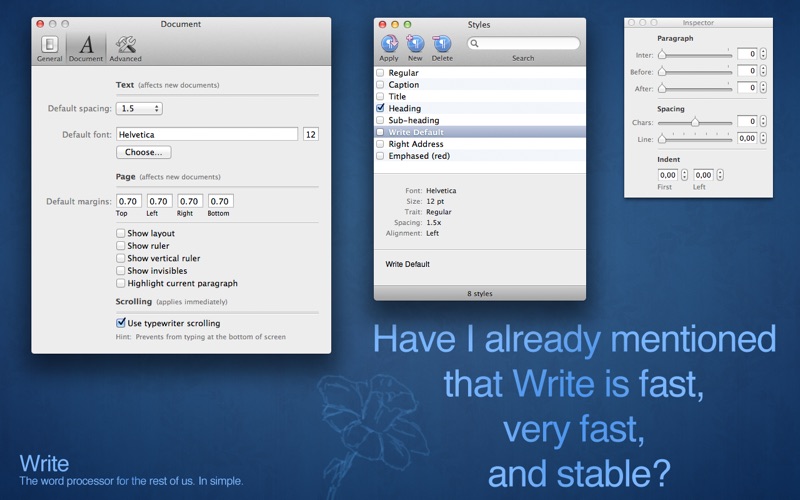The width and height of the screenshot is (800, 500).
Task: Focus the Styles search field
Action: coord(523,43)
